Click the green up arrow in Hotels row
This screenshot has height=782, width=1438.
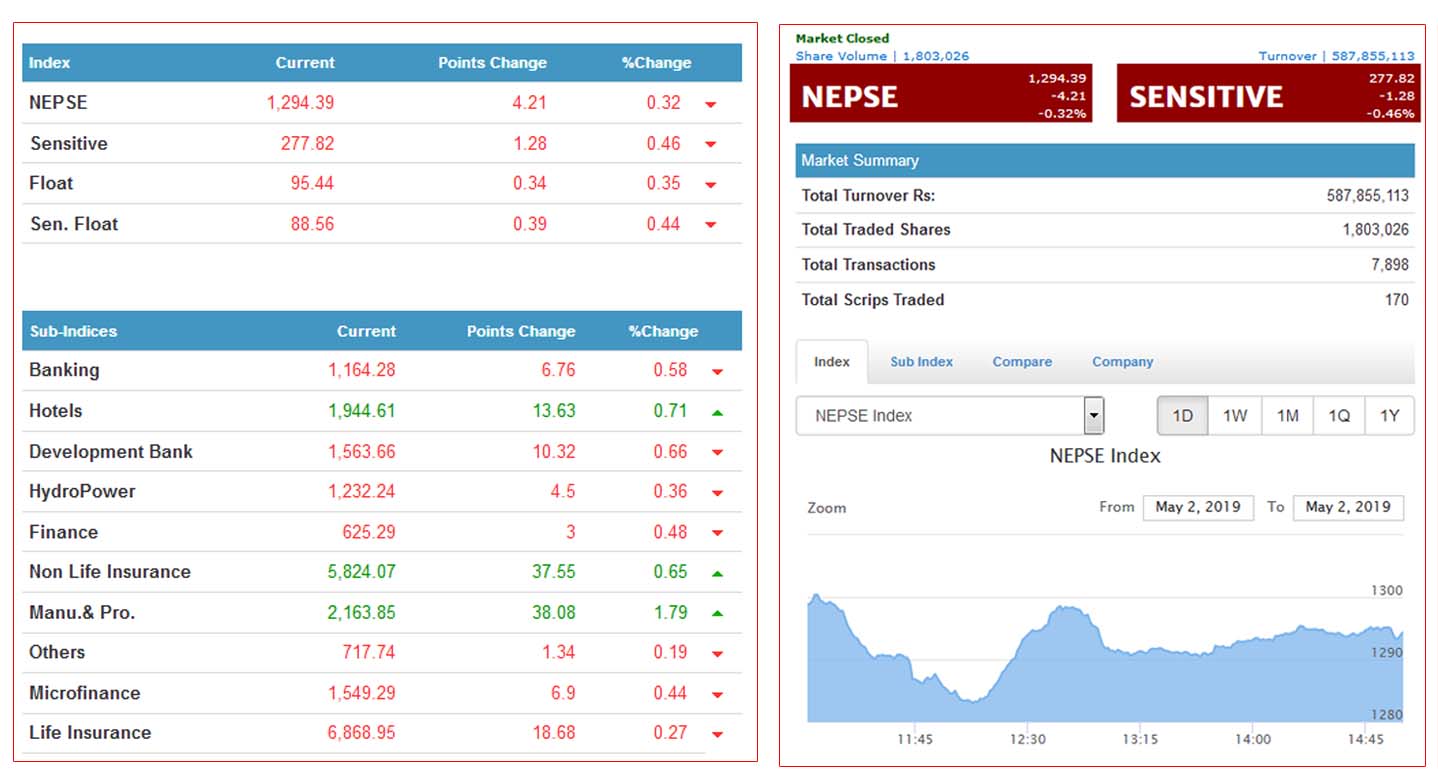point(717,412)
